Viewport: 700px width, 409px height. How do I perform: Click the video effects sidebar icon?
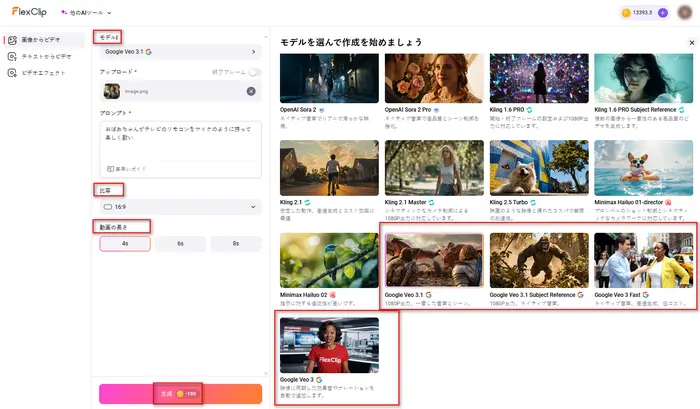coord(12,73)
